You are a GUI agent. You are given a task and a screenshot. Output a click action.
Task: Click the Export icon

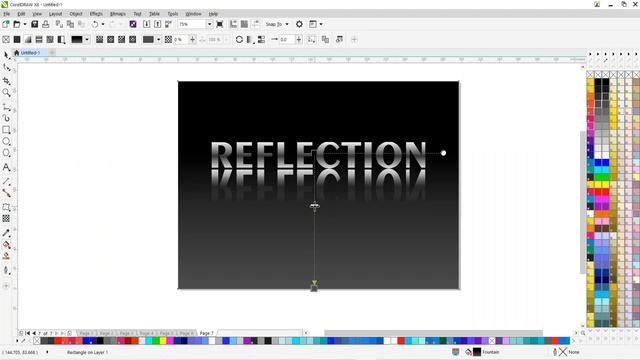pos(158,24)
